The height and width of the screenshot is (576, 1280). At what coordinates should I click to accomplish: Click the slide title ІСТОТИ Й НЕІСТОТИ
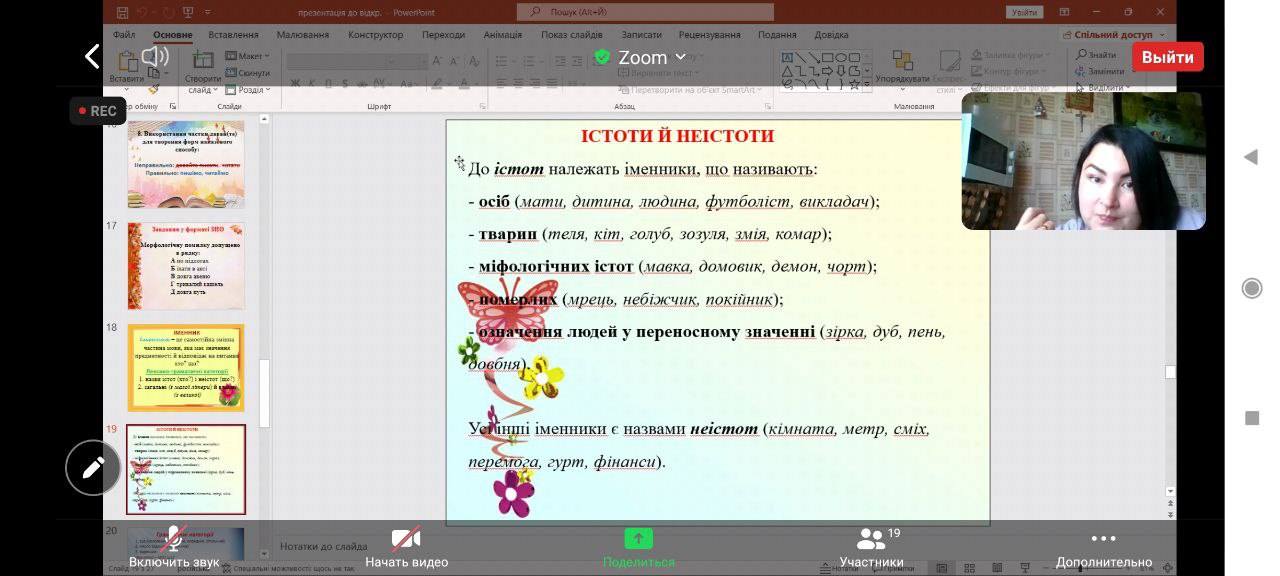677,136
